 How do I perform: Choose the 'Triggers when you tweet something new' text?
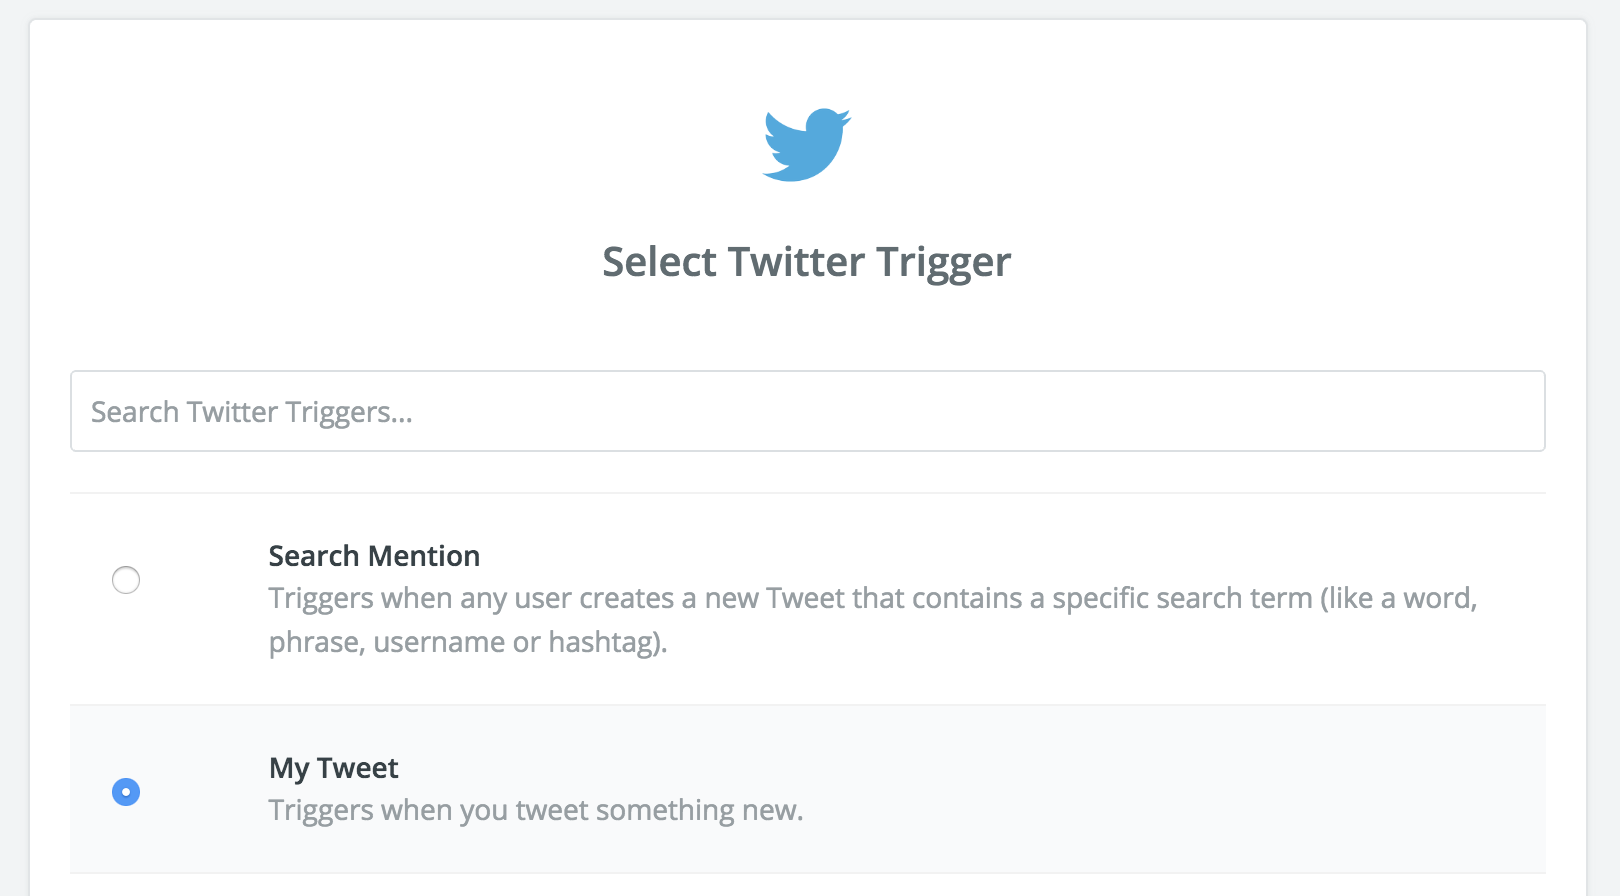[x=536, y=810]
